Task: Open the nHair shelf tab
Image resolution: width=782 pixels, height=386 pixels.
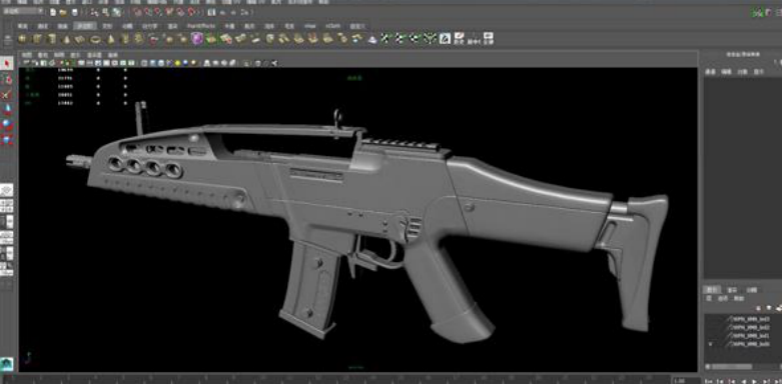Action: click(310, 25)
